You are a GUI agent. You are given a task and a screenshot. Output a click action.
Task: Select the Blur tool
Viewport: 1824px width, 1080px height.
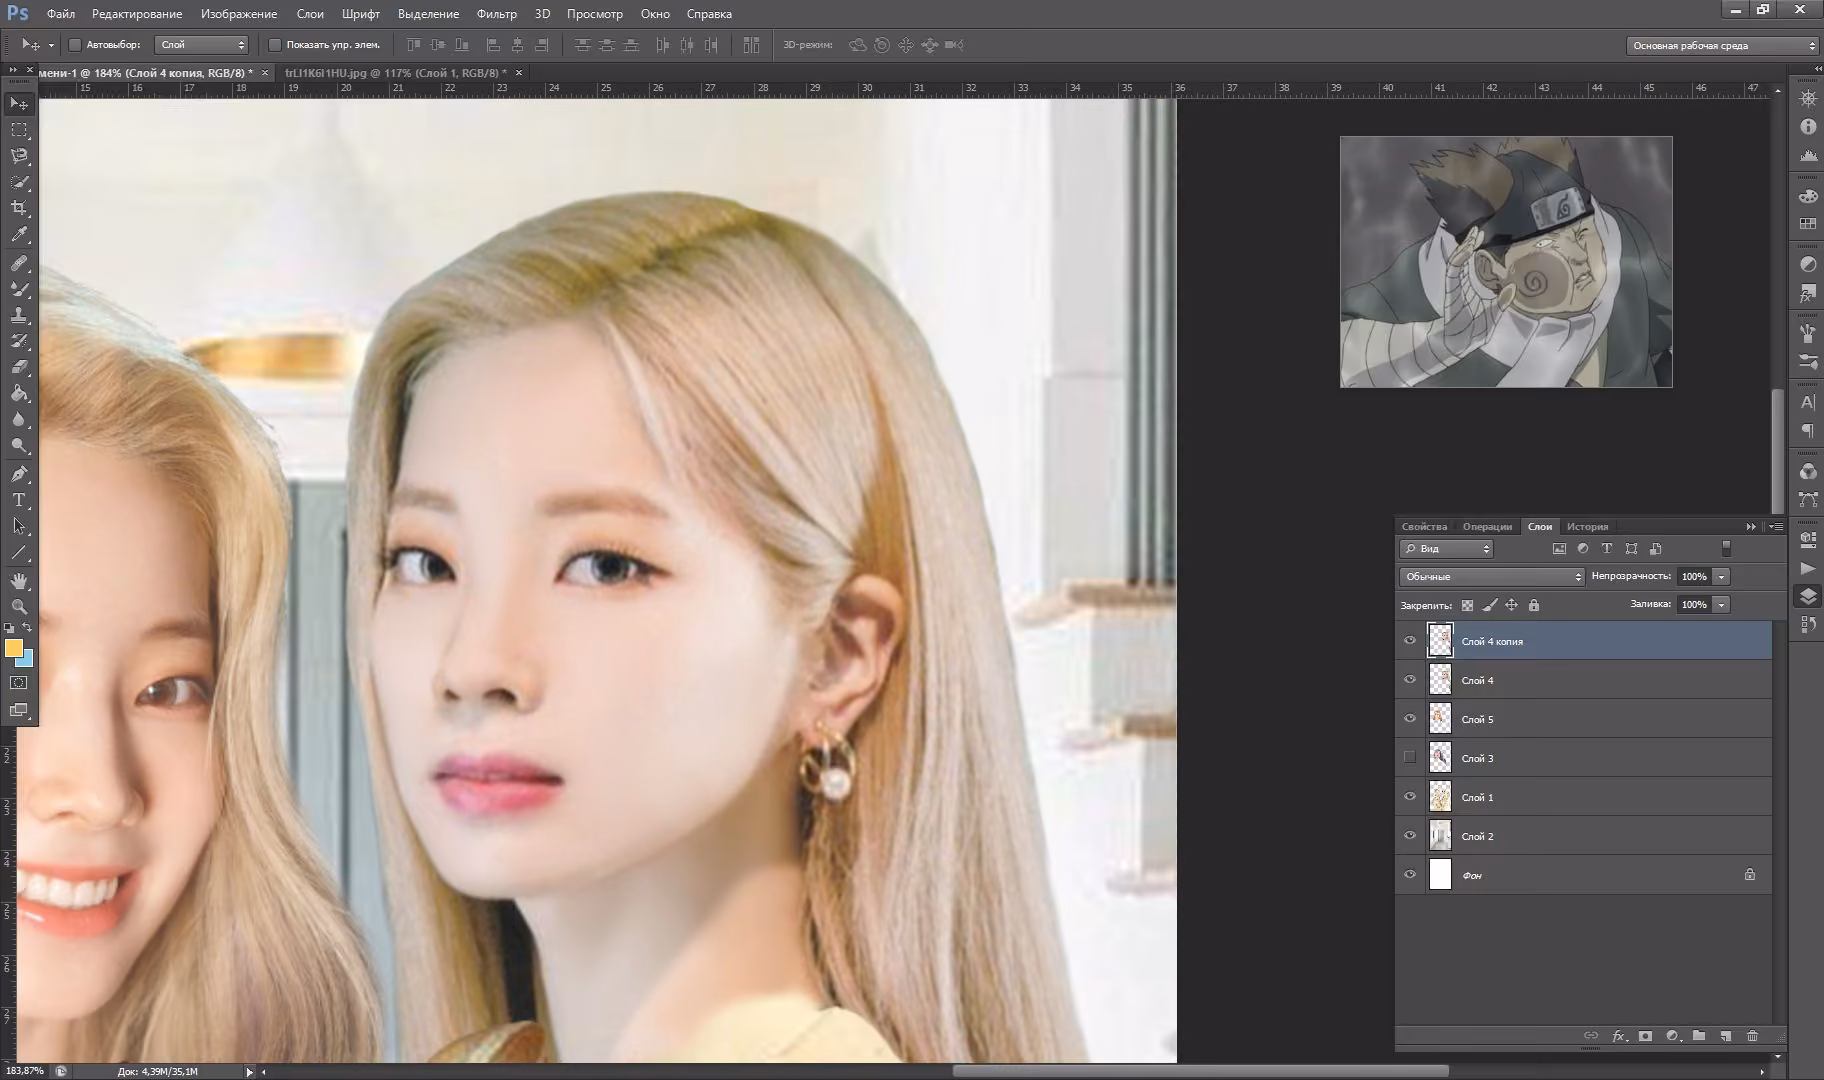click(x=19, y=419)
